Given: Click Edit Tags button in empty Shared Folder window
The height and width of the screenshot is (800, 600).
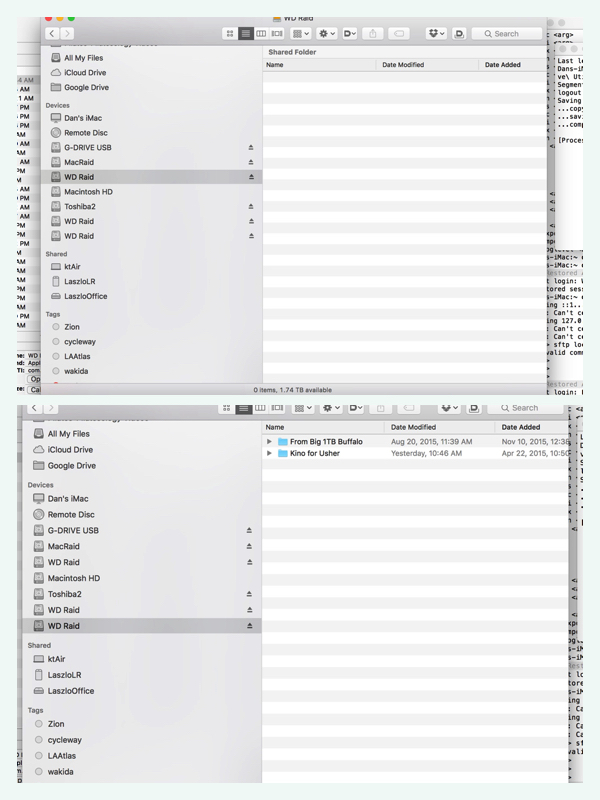Looking at the screenshot, I should coord(399,34).
